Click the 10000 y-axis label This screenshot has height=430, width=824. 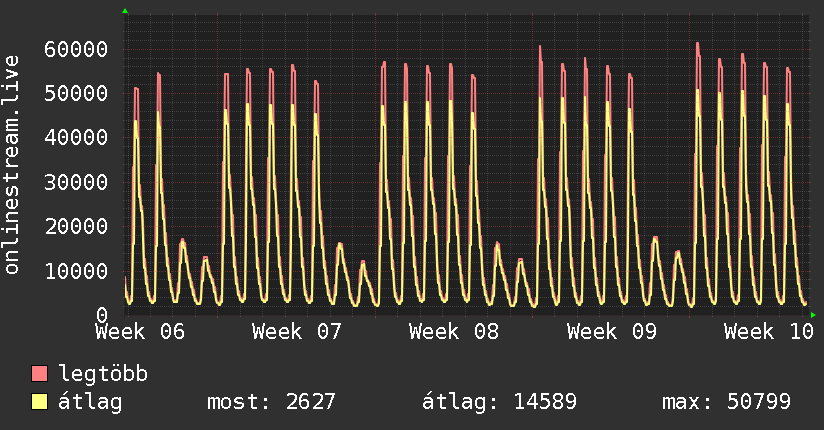tap(76, 271)
